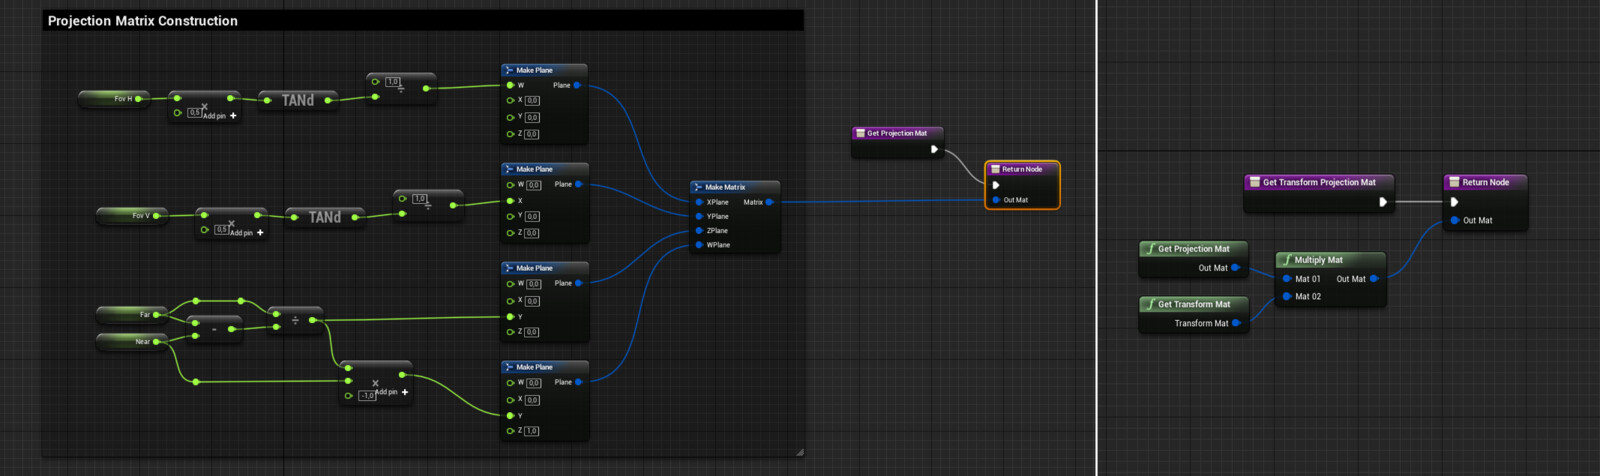This screenshot has height=476, width=1600.
Task: Click the Make Matrix node struct icon
Action: pos(697,187)
